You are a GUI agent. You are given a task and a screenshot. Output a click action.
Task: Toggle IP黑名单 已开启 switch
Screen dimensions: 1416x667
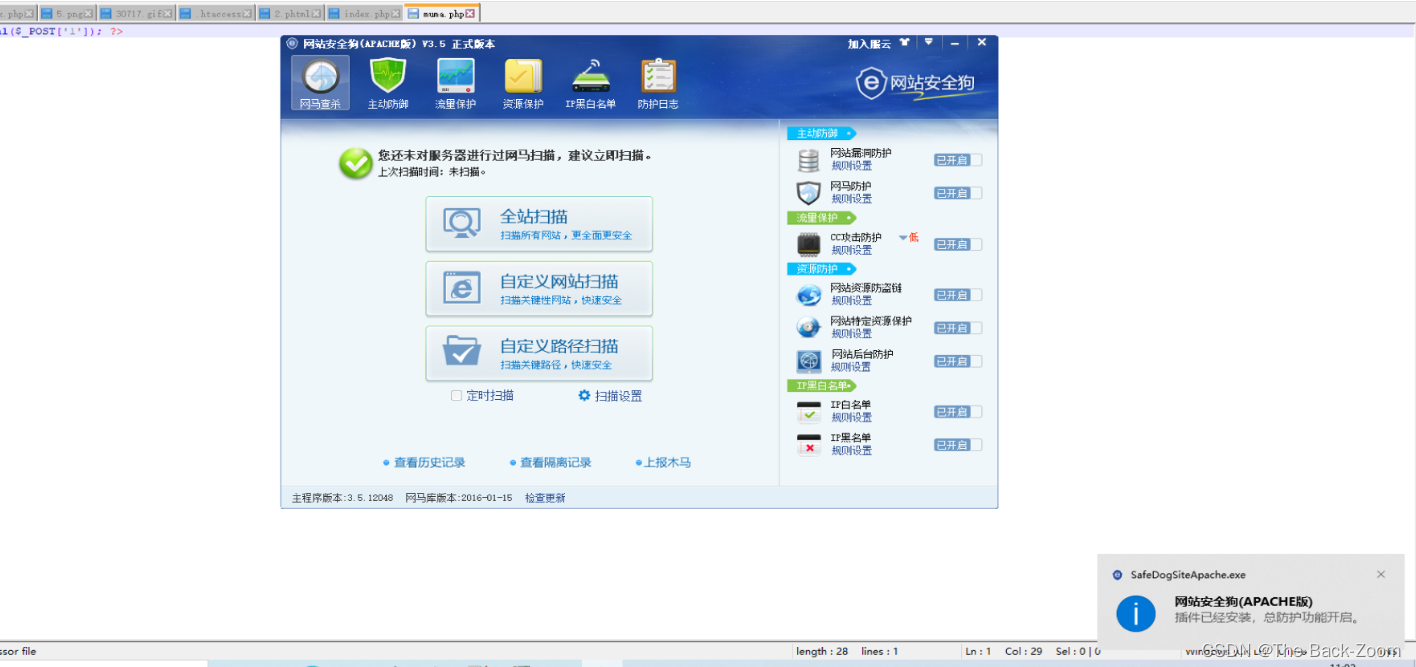(x=958, y=445)
